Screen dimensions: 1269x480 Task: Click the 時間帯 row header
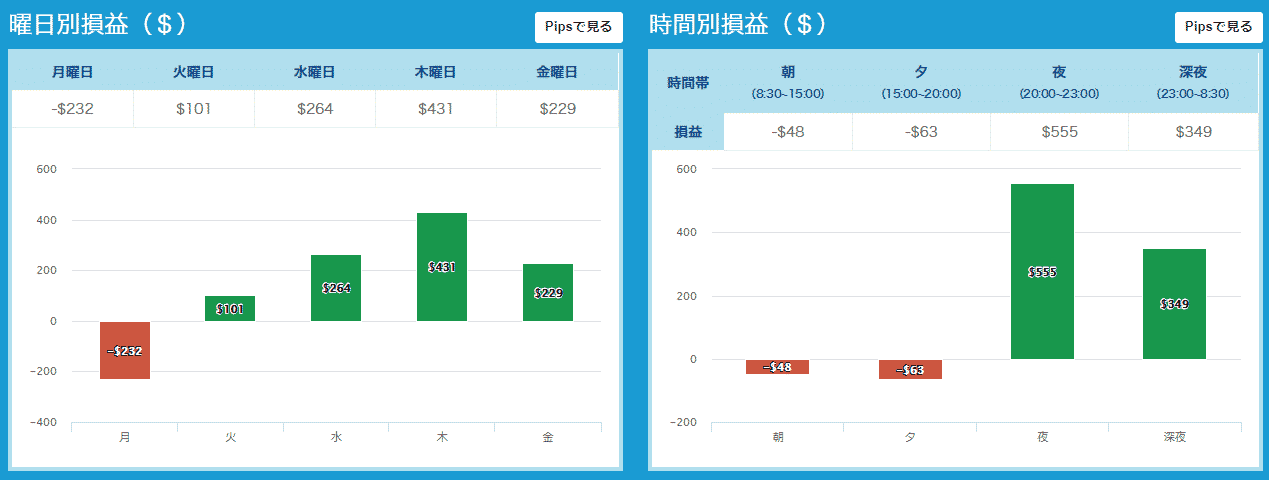point(687,83)
